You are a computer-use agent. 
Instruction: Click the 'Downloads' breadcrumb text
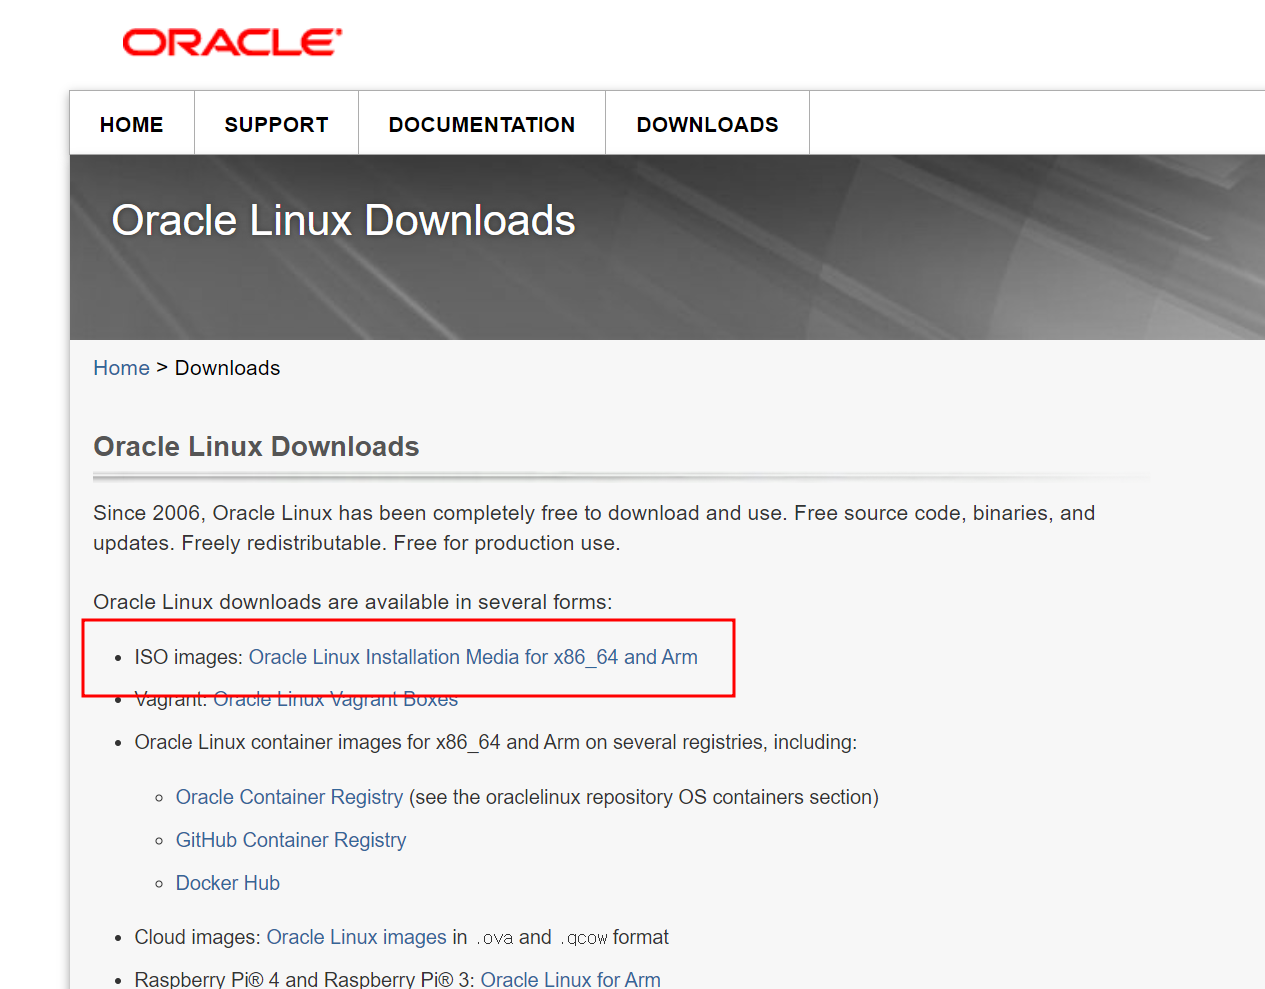pyautogui.click(x=227, y=368)
